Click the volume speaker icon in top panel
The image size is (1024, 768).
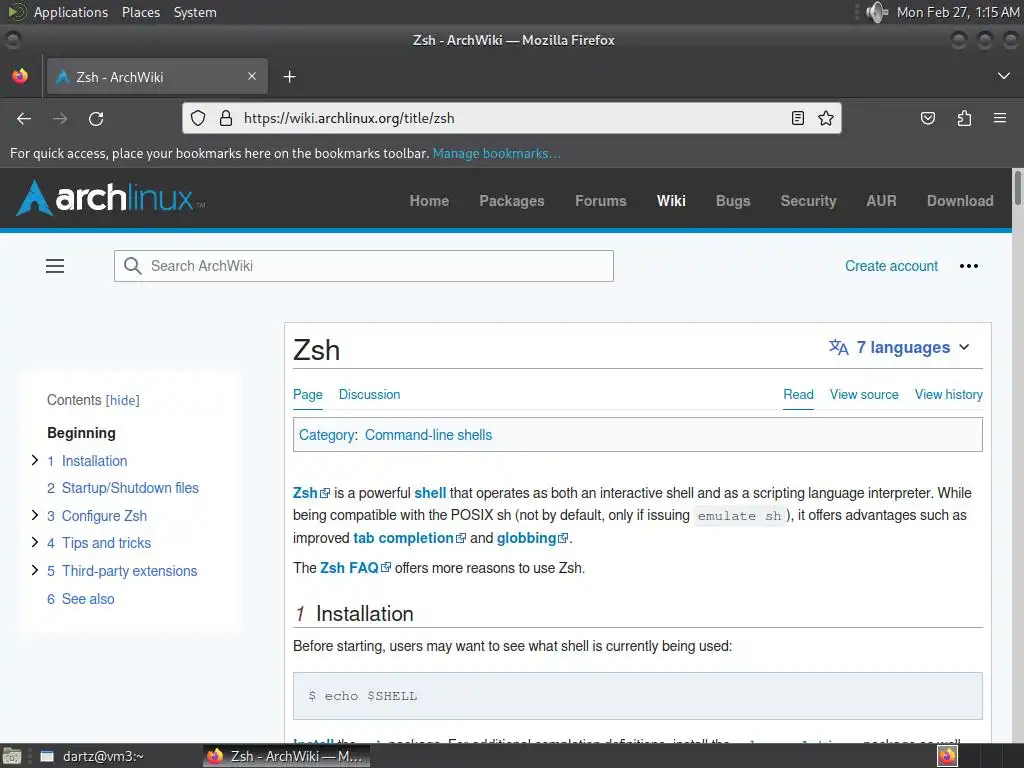tap(876, 12)
